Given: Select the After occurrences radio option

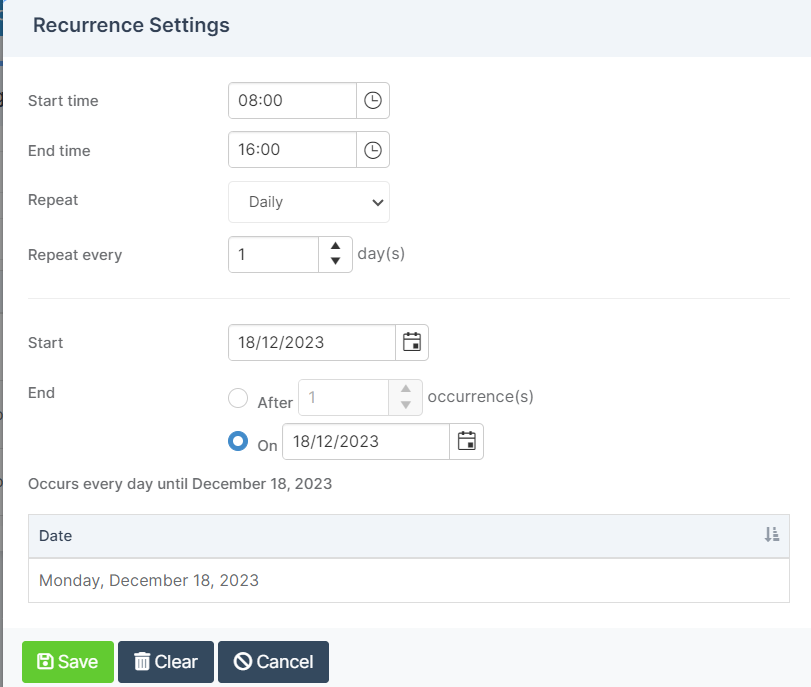Looking at the screenshot, I should pyautogui.click(x=238, y=398).
